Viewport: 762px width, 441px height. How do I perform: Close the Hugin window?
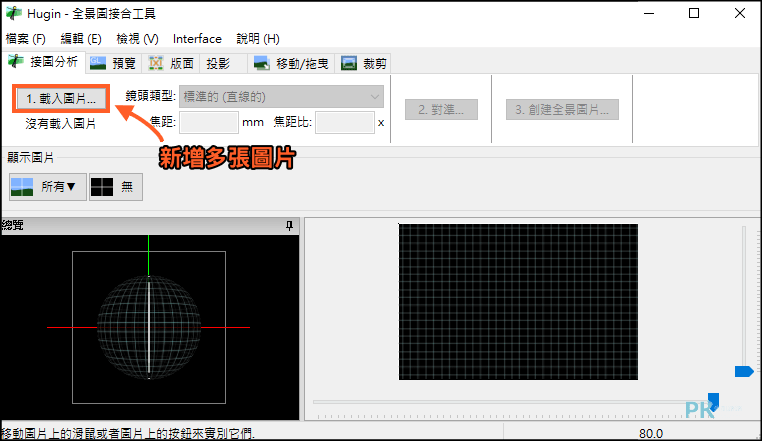[740, 13]
